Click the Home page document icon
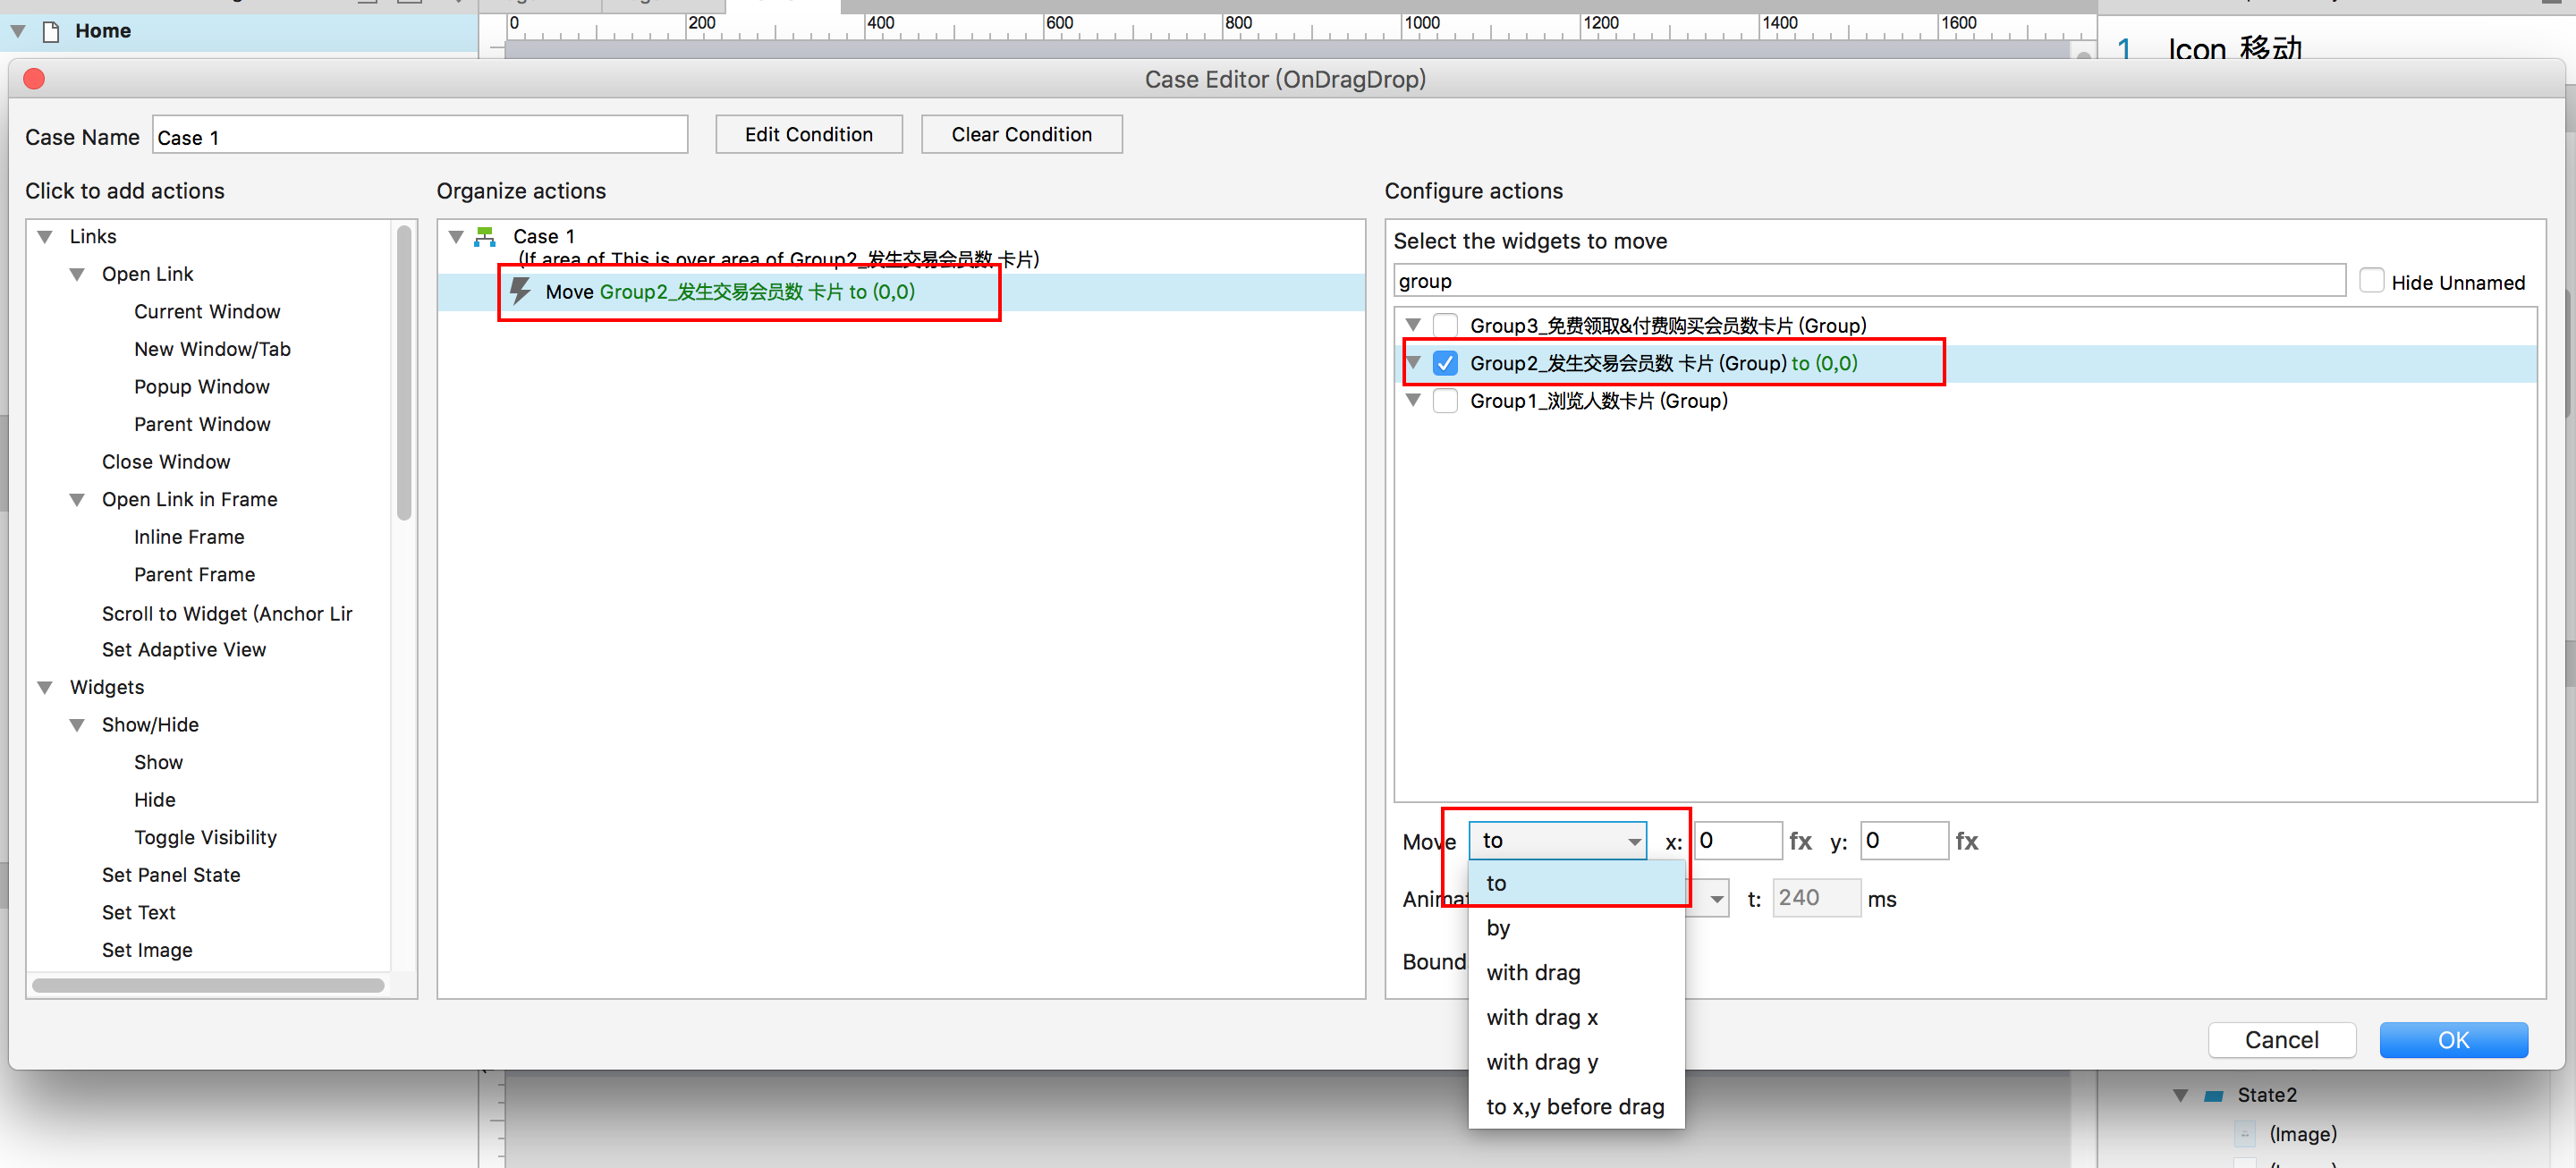This screenshot has width=2576, height=1168. 51,31
